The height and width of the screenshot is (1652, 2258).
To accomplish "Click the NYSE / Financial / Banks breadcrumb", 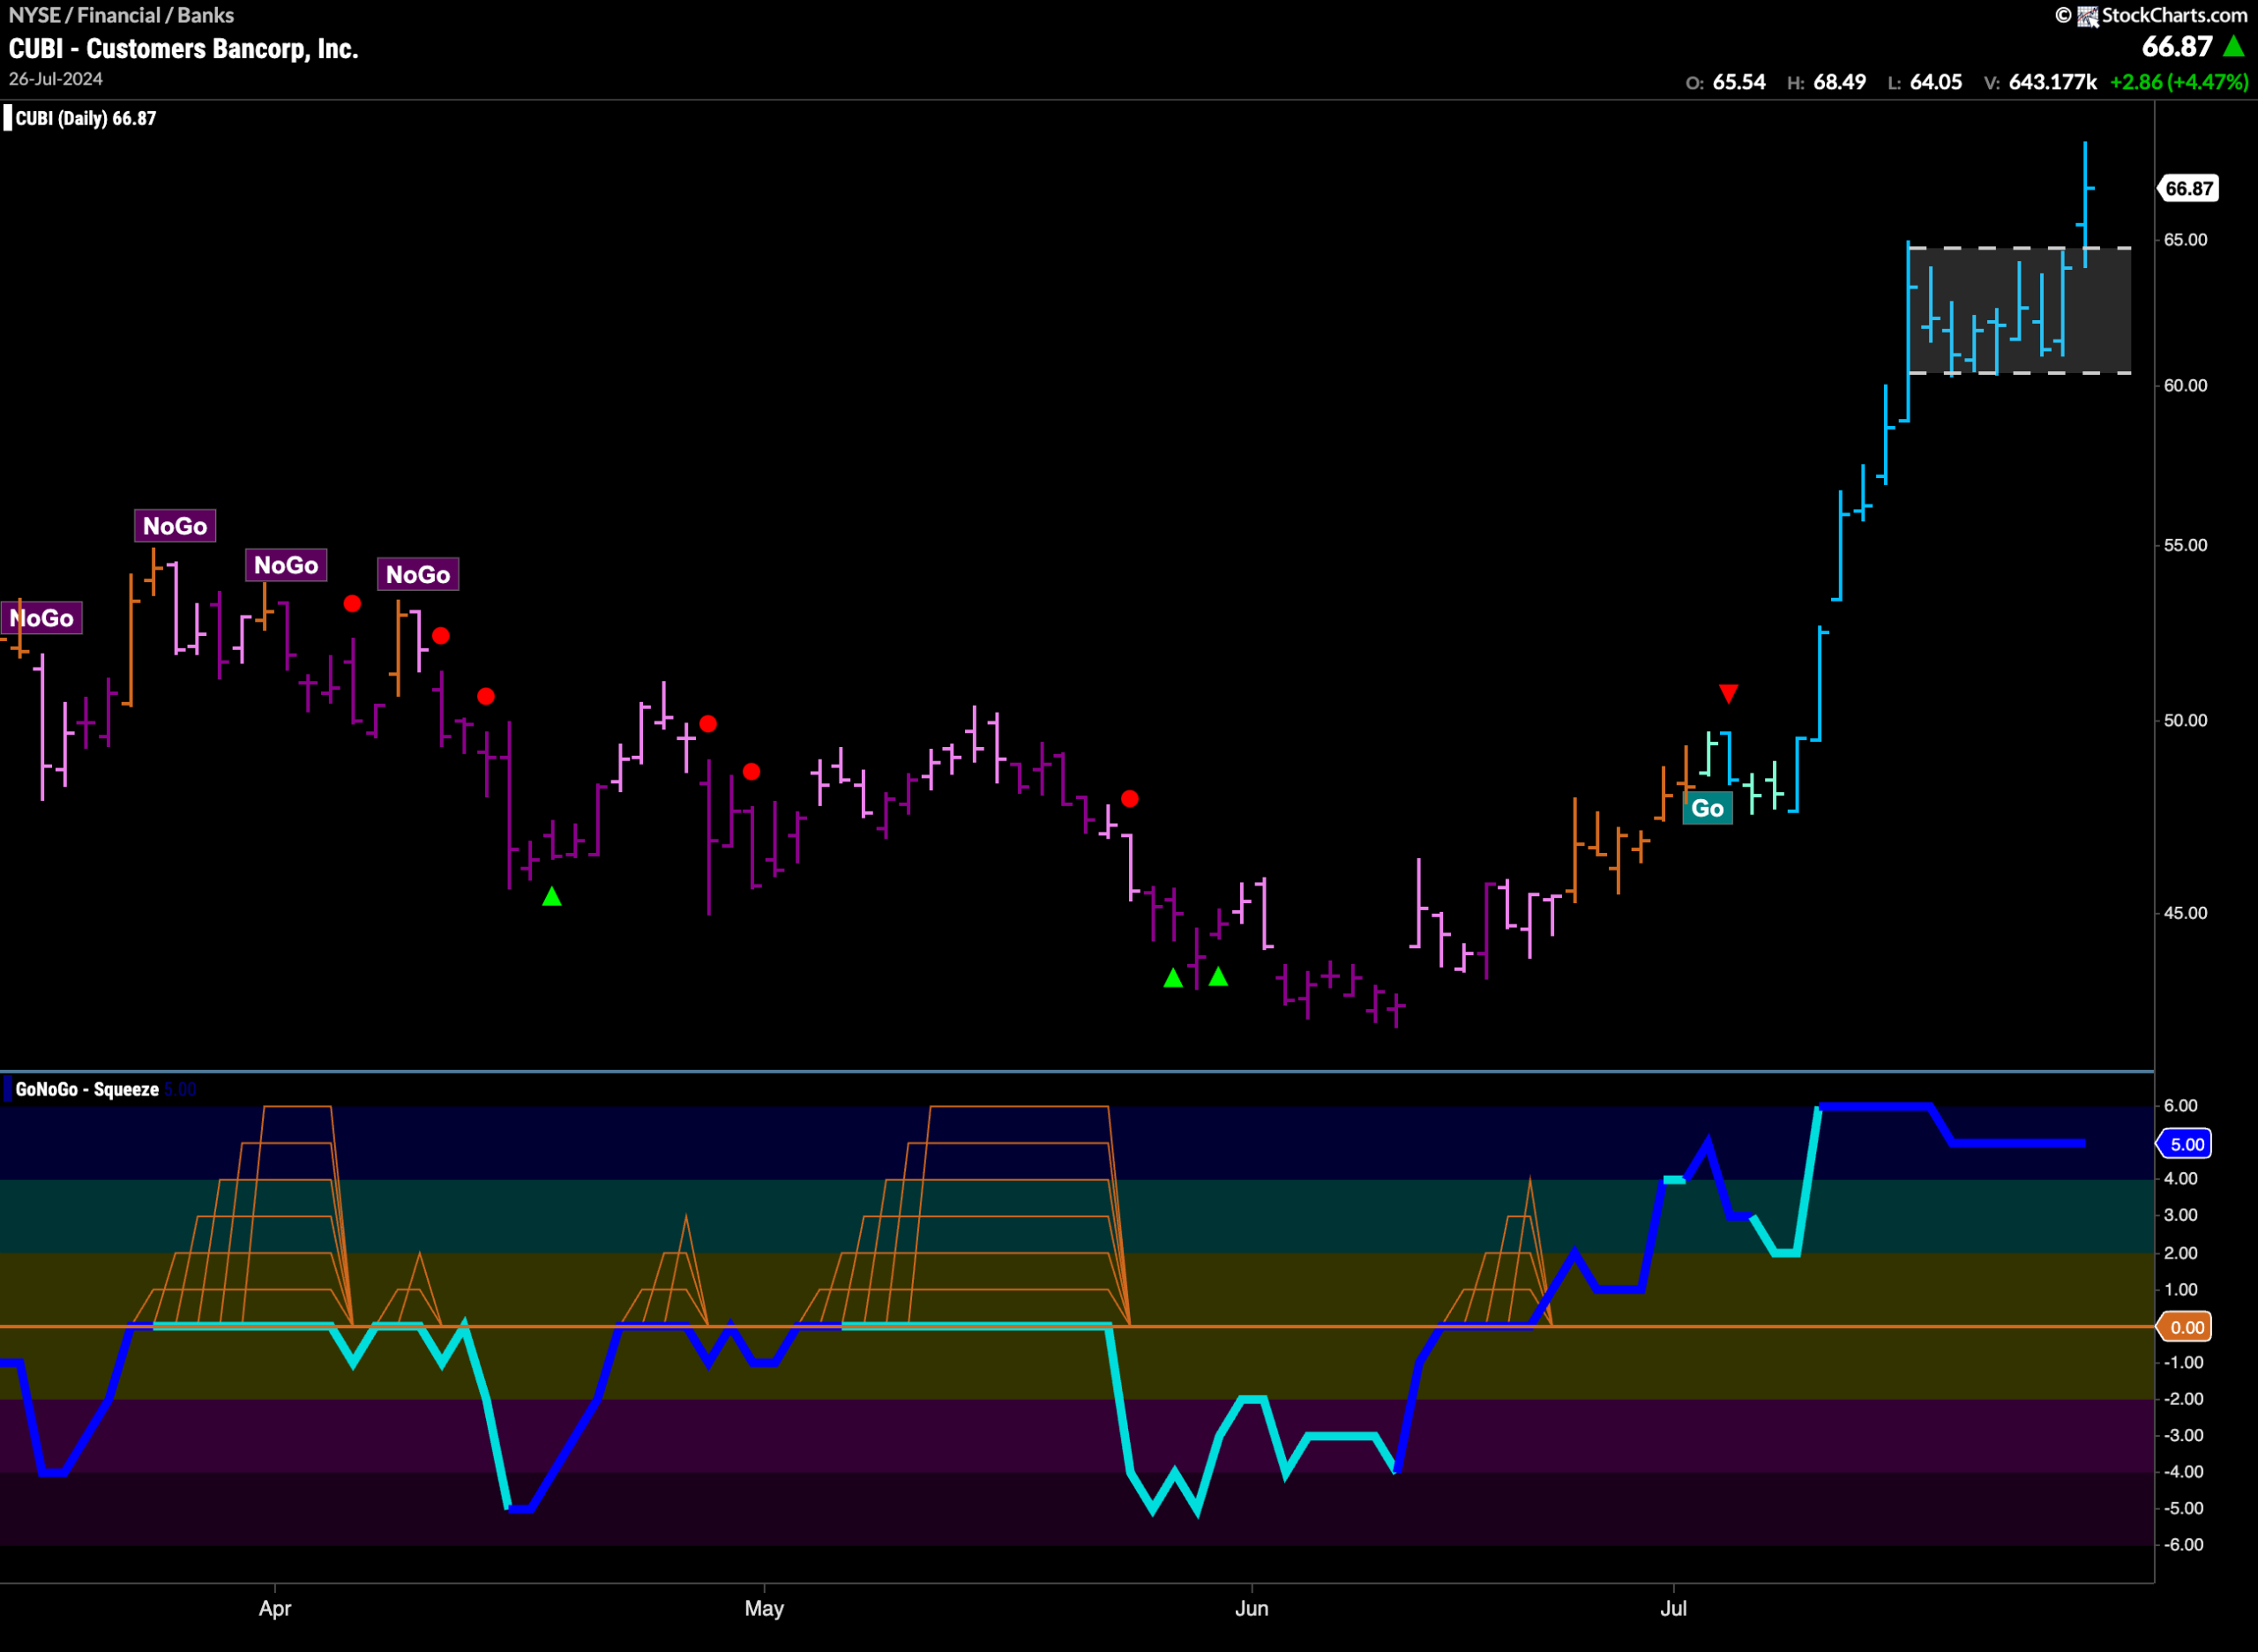I will coord(121,15).
